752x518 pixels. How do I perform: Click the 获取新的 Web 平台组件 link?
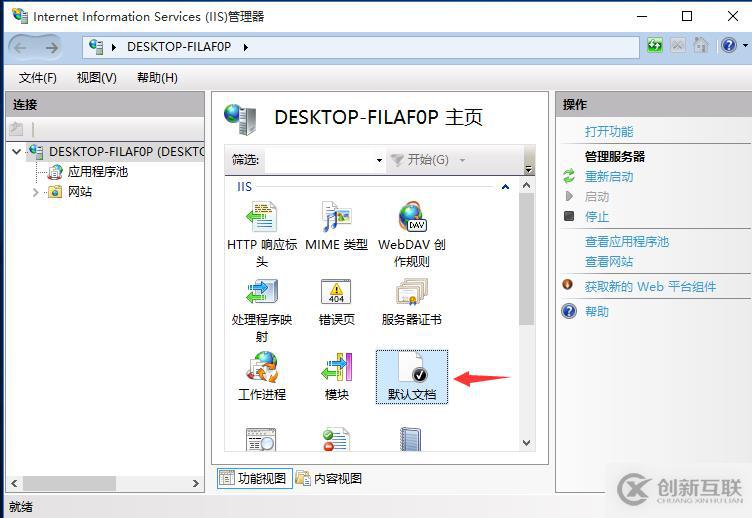(650, 286)
